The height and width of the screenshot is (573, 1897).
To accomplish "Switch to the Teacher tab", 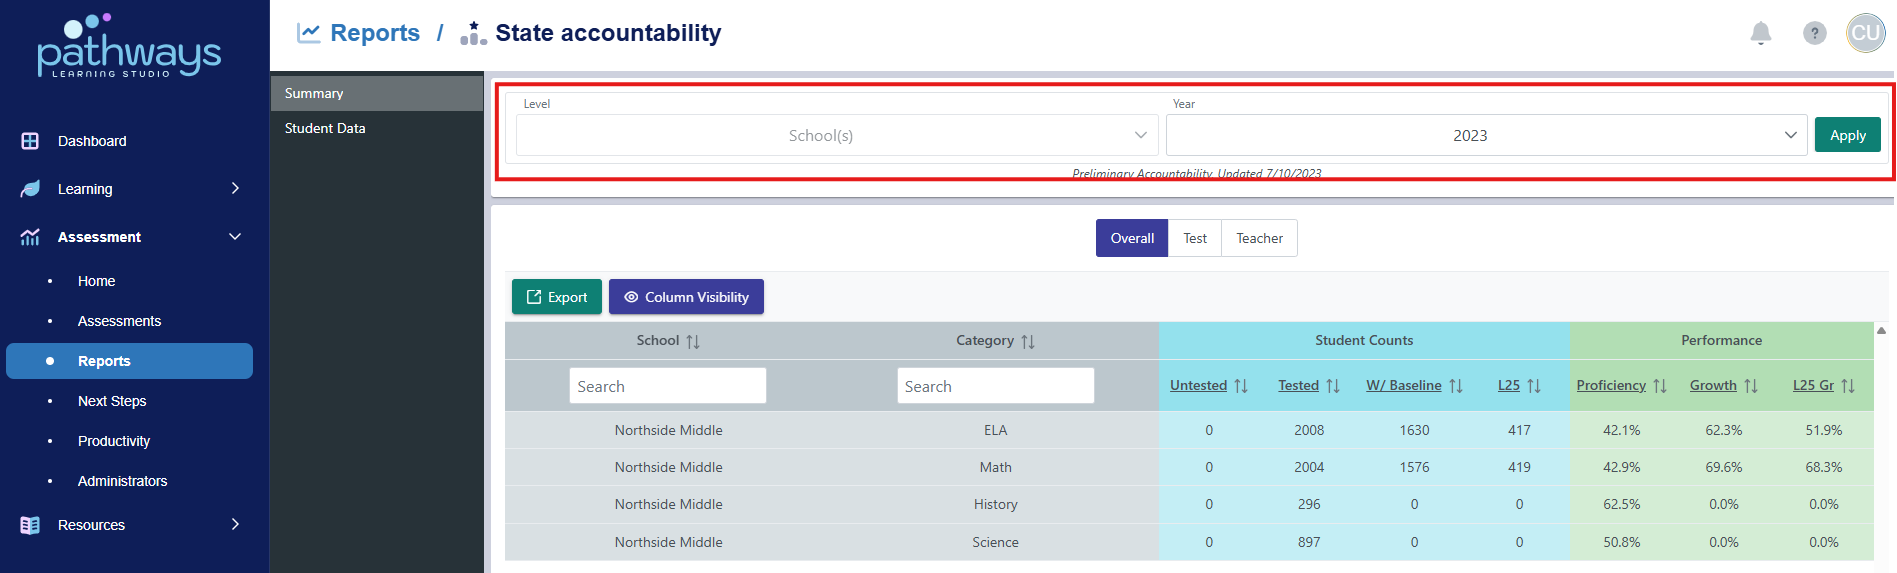I will (x=1259, y=238).
